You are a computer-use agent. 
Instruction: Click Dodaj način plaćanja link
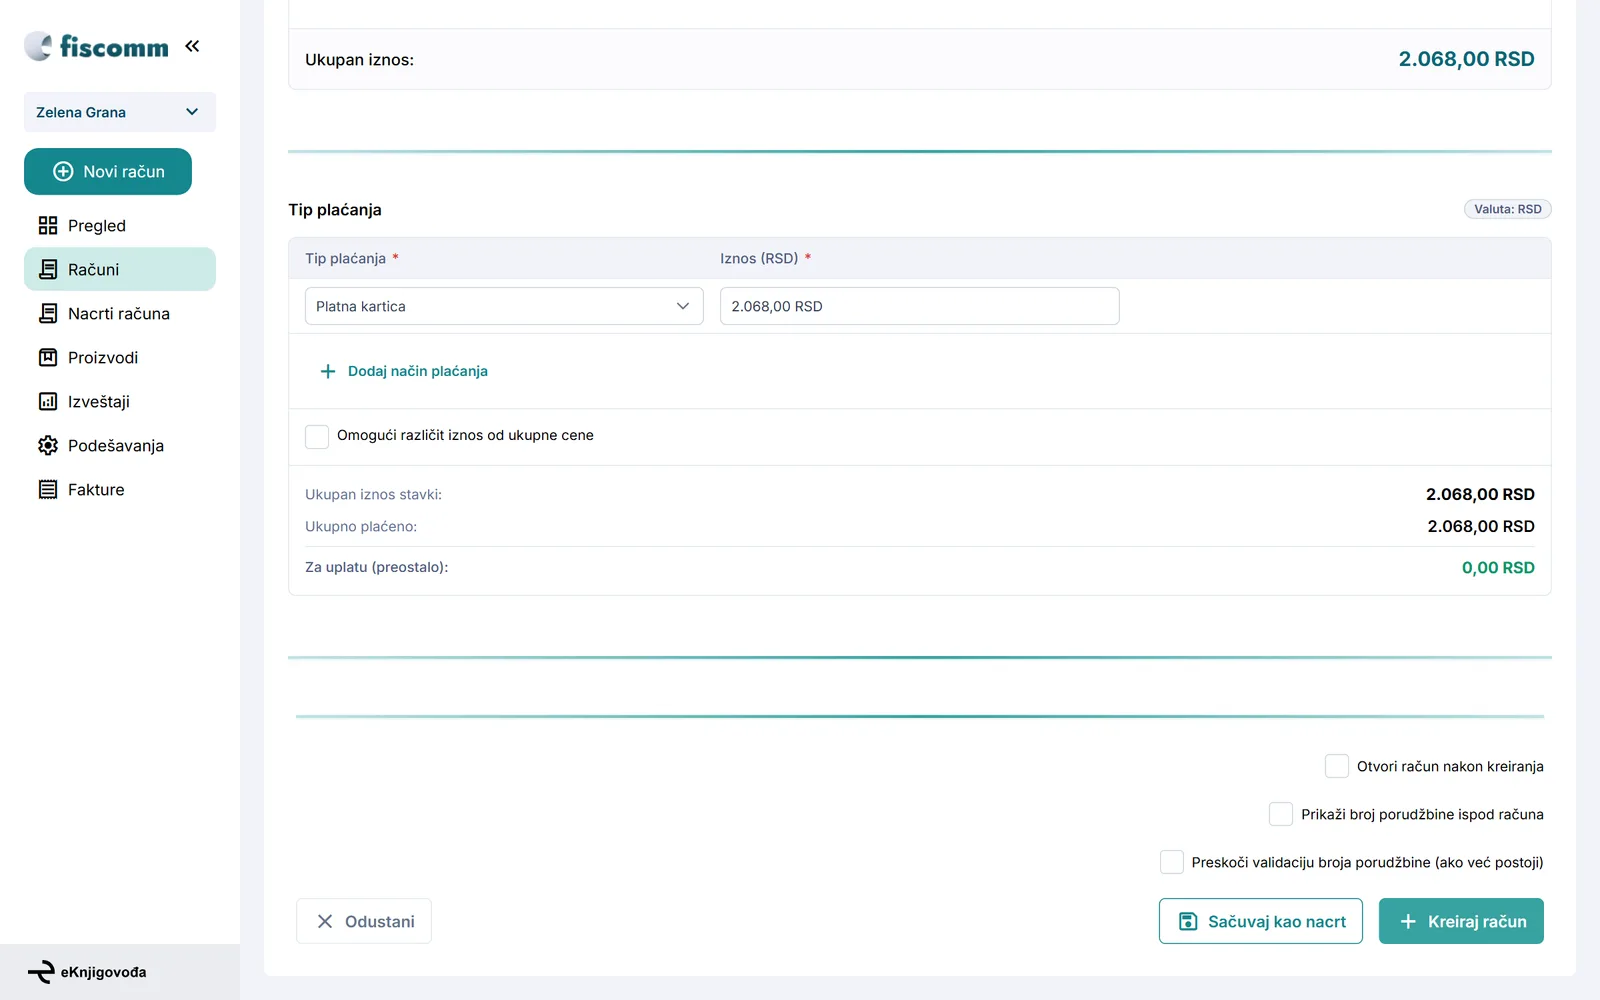pos(404,371)
